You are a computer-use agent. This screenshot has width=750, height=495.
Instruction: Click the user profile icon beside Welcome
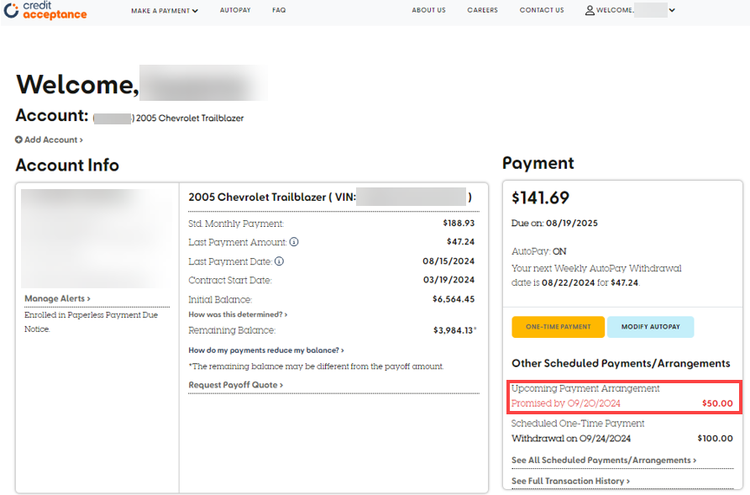(590, 11)
